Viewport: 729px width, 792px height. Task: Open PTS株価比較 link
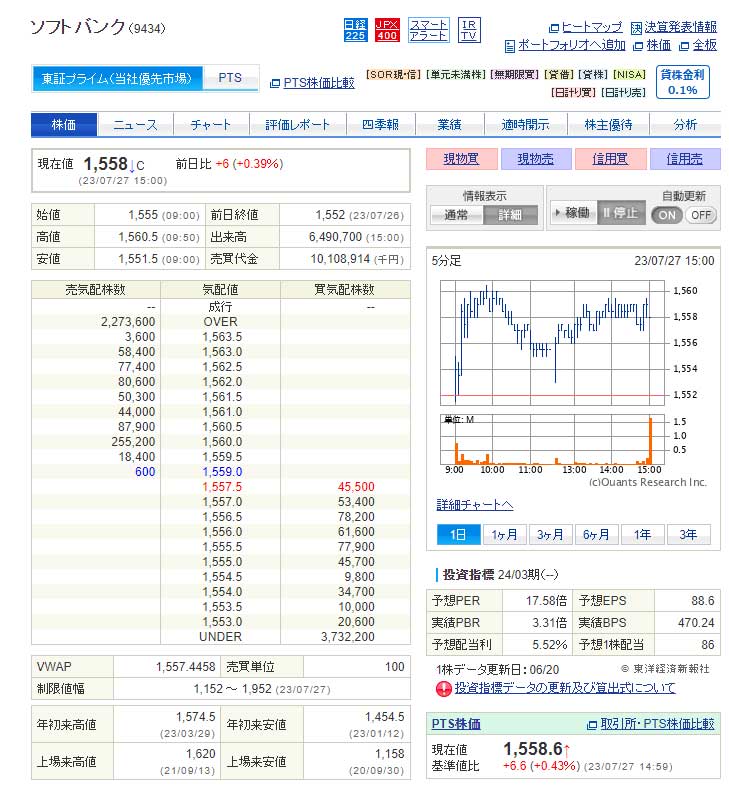[x=319, y=83]
